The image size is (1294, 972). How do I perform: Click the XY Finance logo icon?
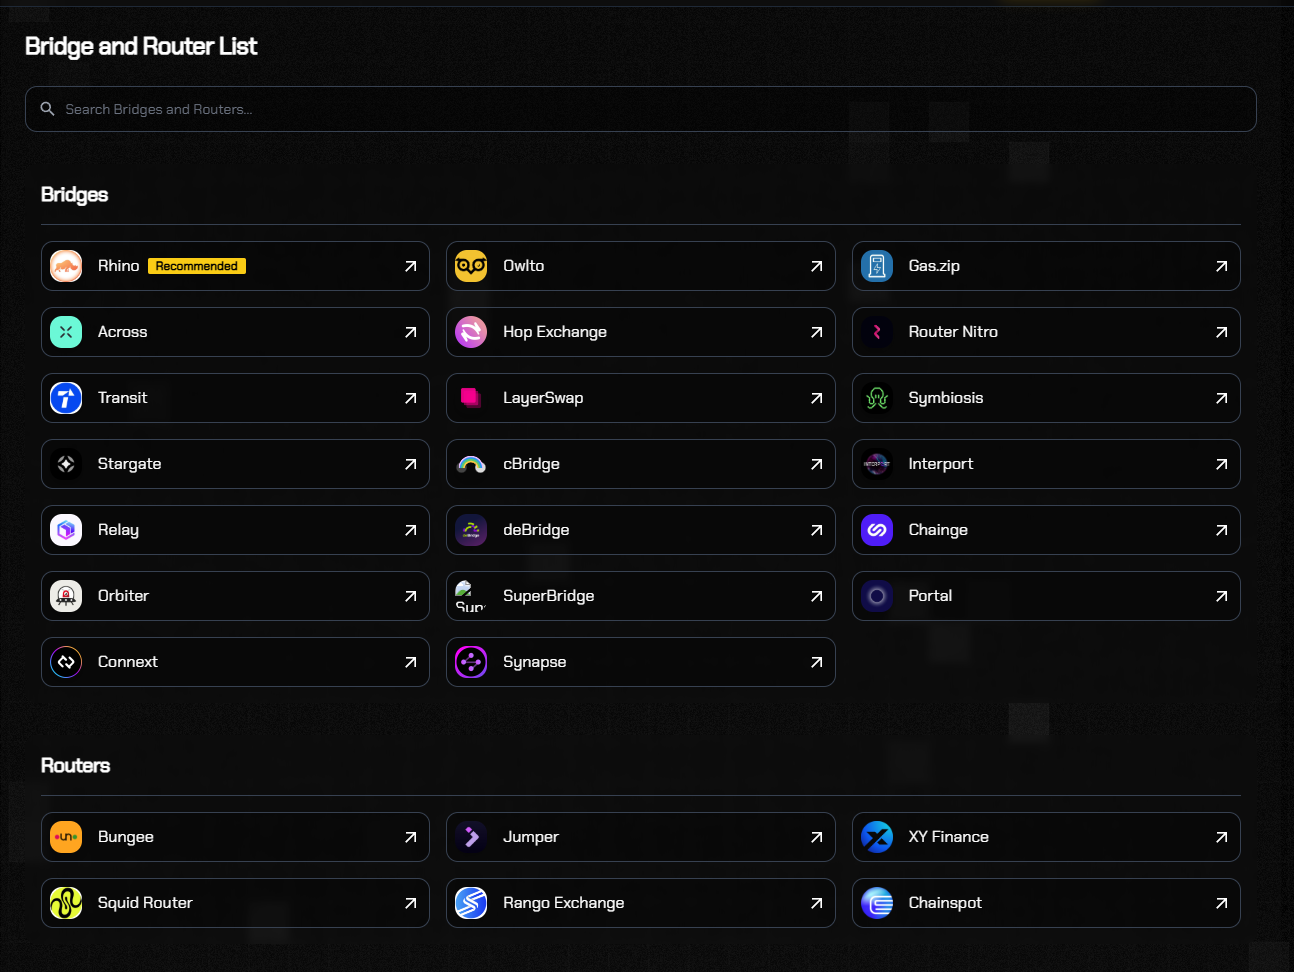[x=877, y=837]
